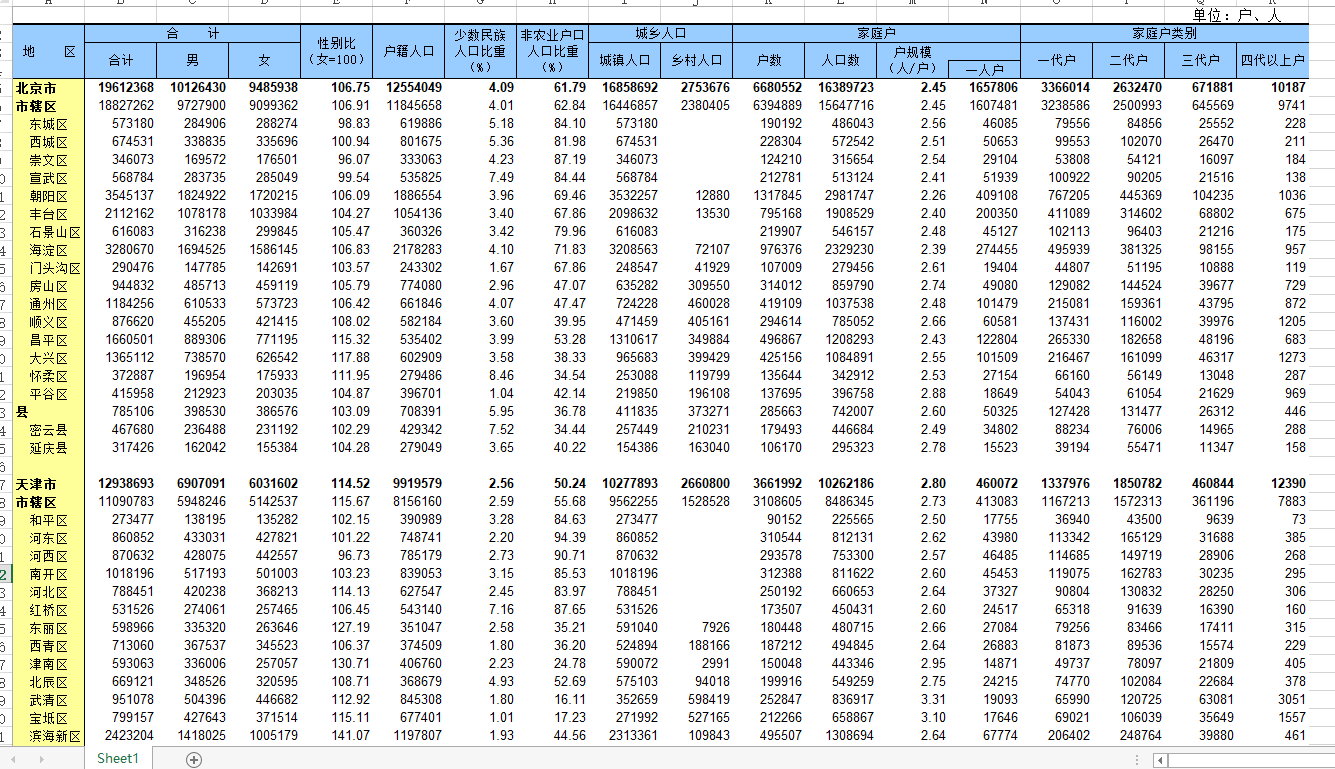The image size is (1335, 769).
Task: Click the 丰台区 row label
Action: click(x=48, y=214)
